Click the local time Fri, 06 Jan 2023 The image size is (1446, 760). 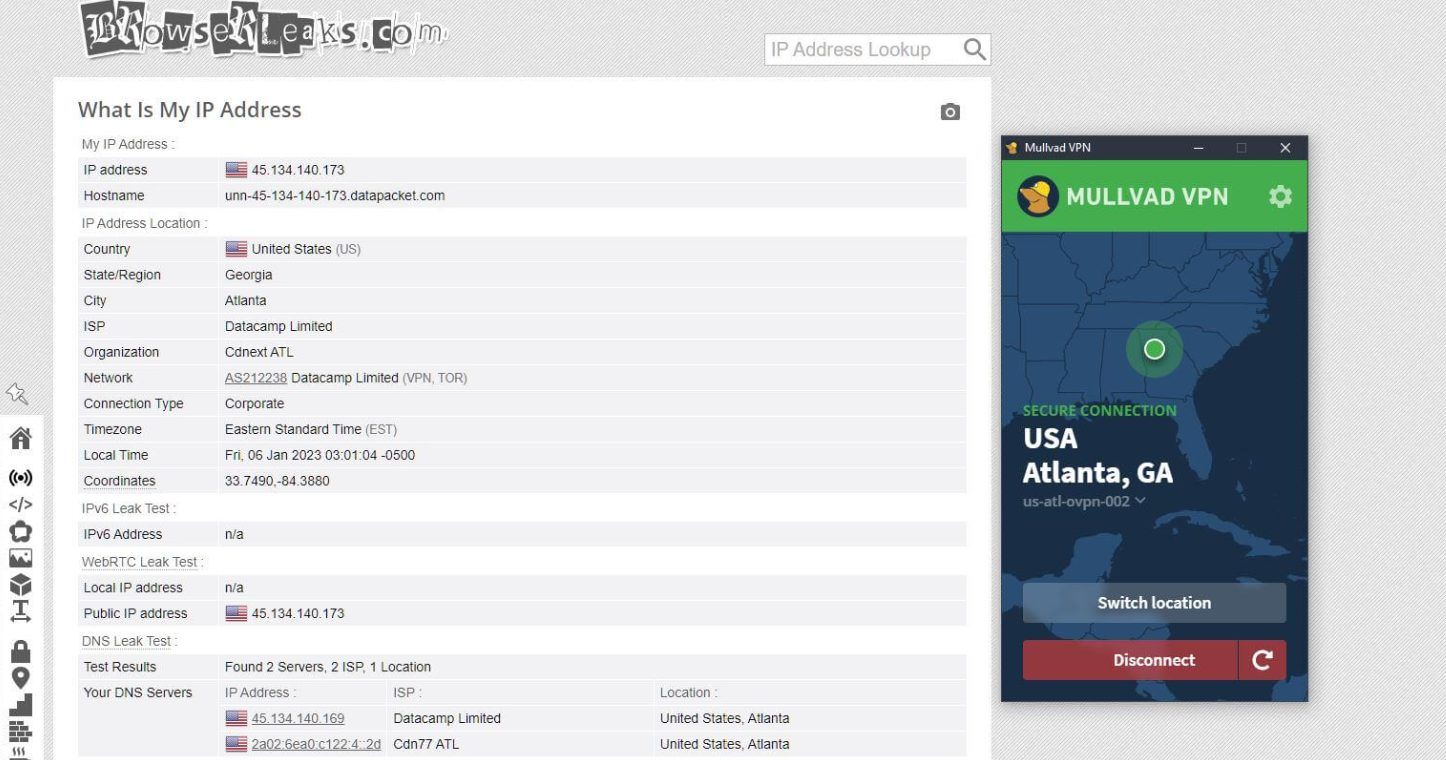point(320,455)
